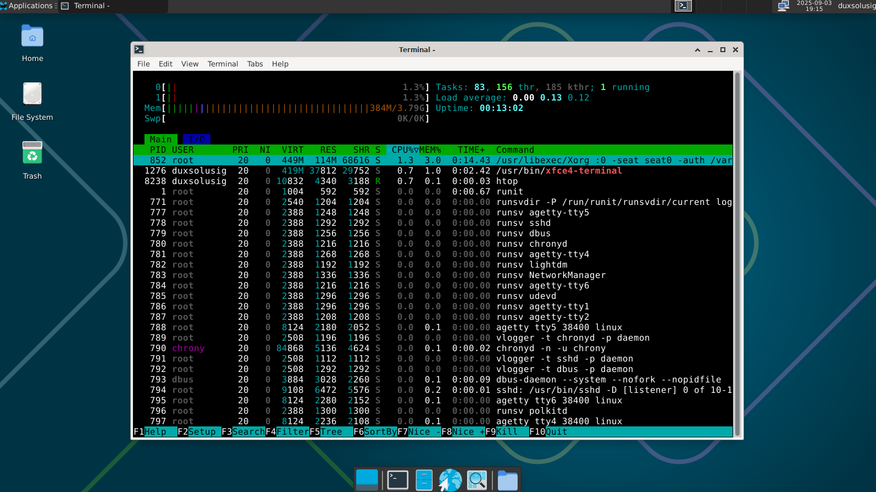Image resolution: width=876 pixels, height=492 pixels.
Task: Open the web browser globe icon in dock
Action: 450,480
